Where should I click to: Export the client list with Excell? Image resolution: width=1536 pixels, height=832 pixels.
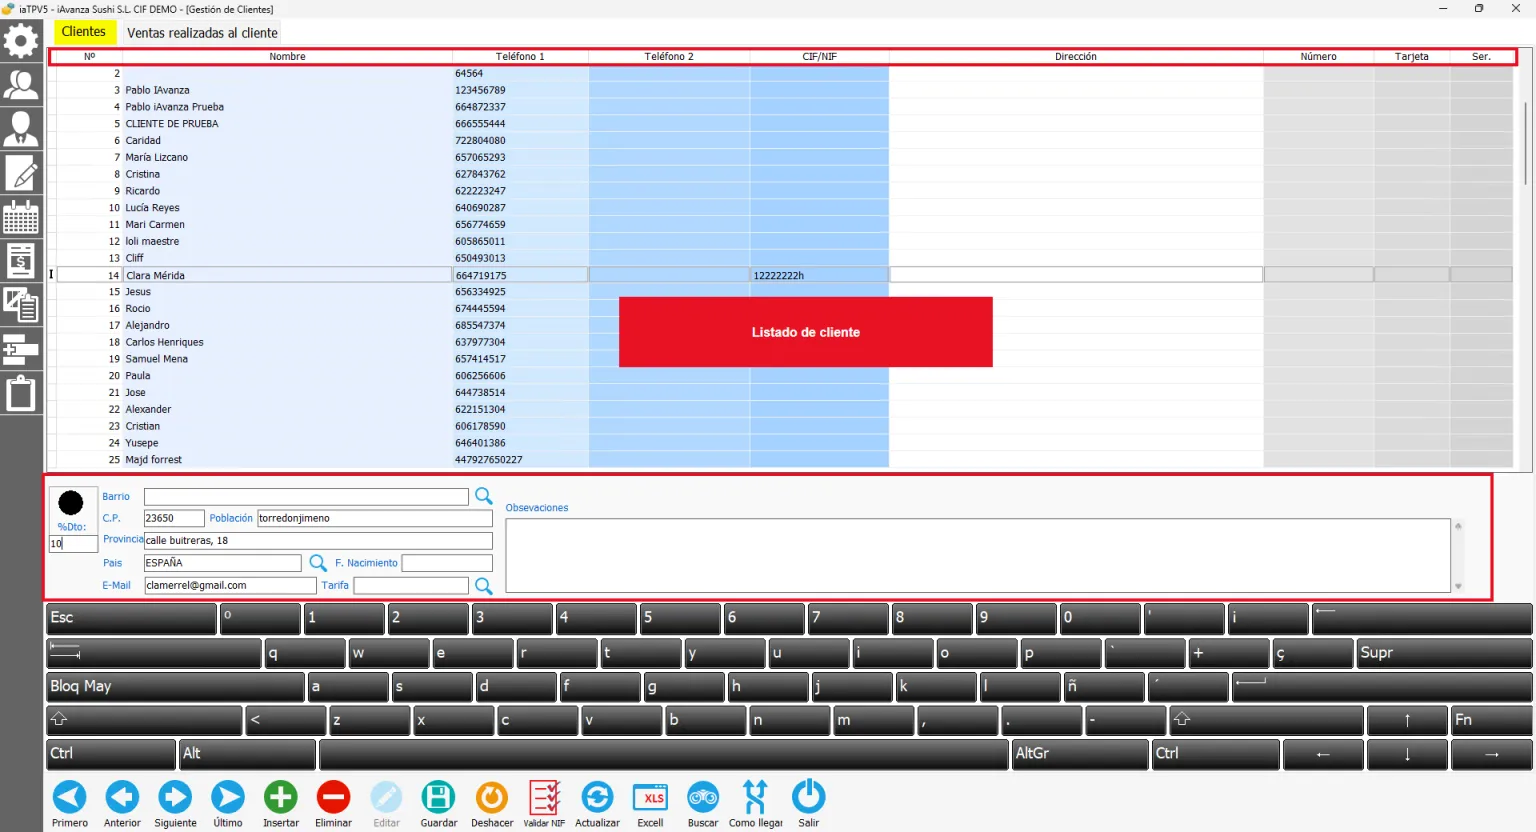point(650,804)
